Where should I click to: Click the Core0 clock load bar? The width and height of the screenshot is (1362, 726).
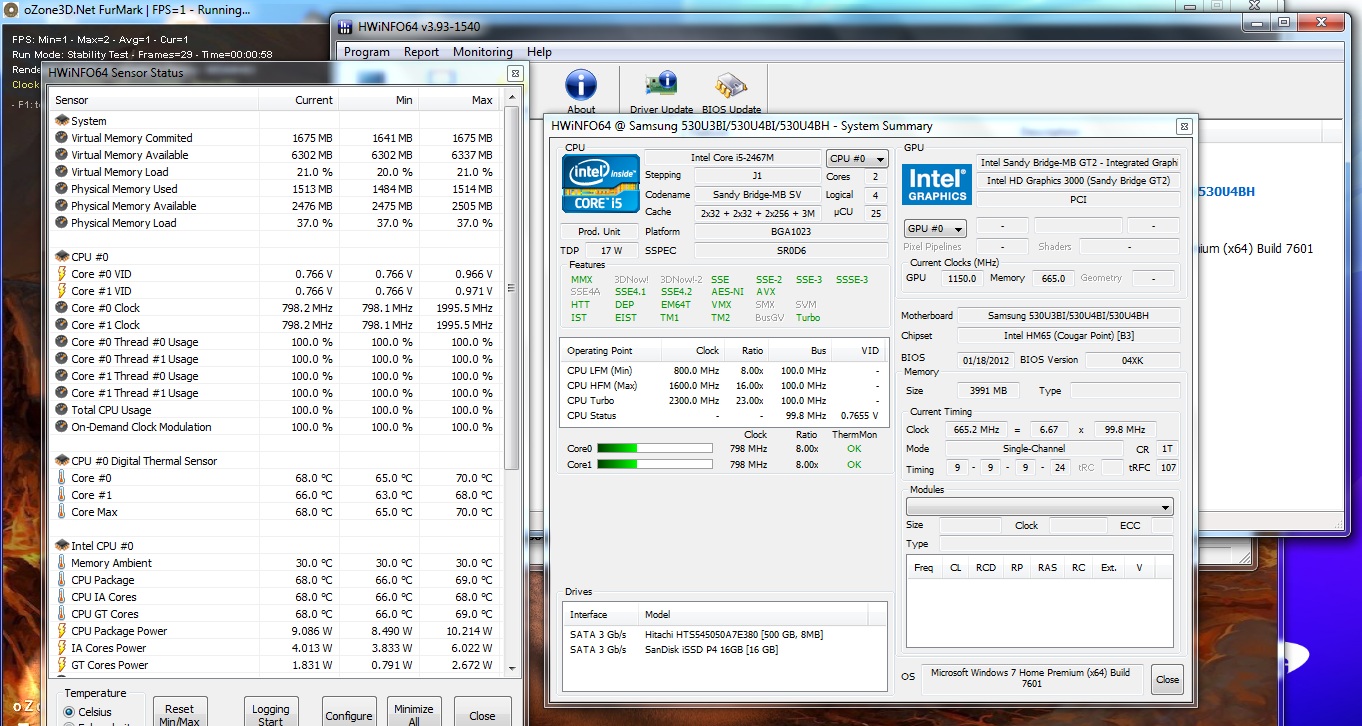pos(655,449)
